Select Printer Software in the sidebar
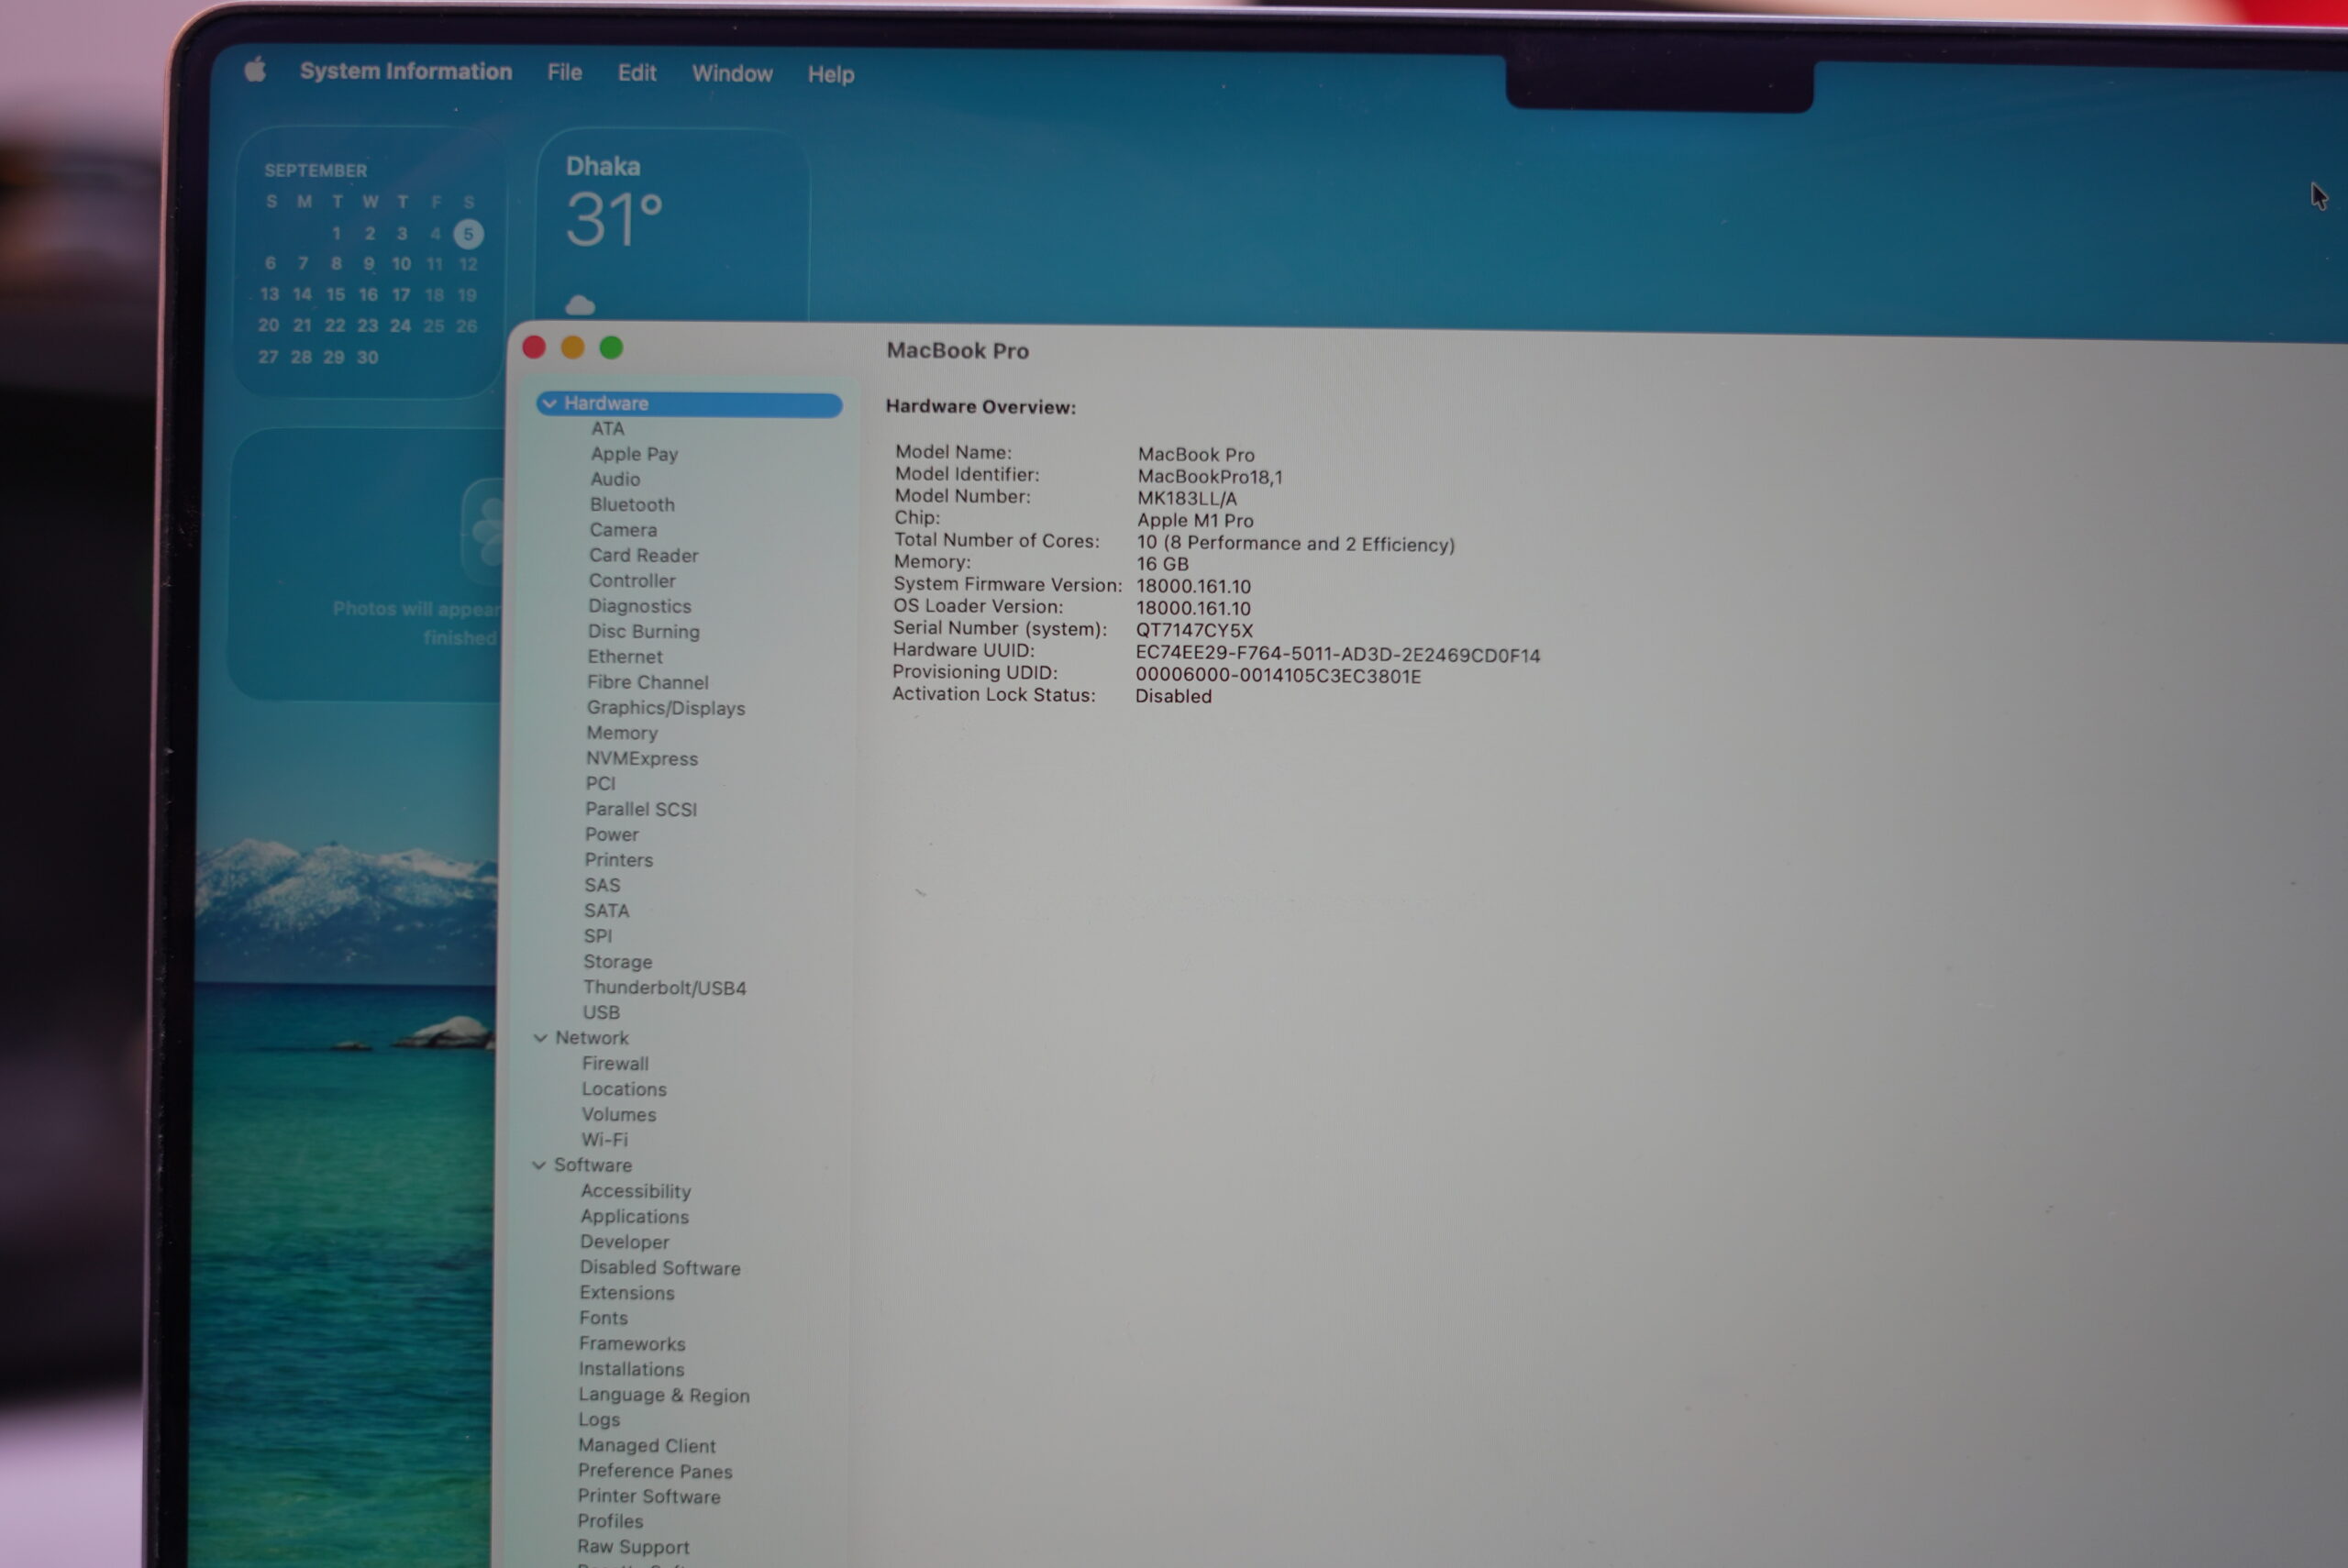The image size is (2348, 1568). pos(649,1497)
